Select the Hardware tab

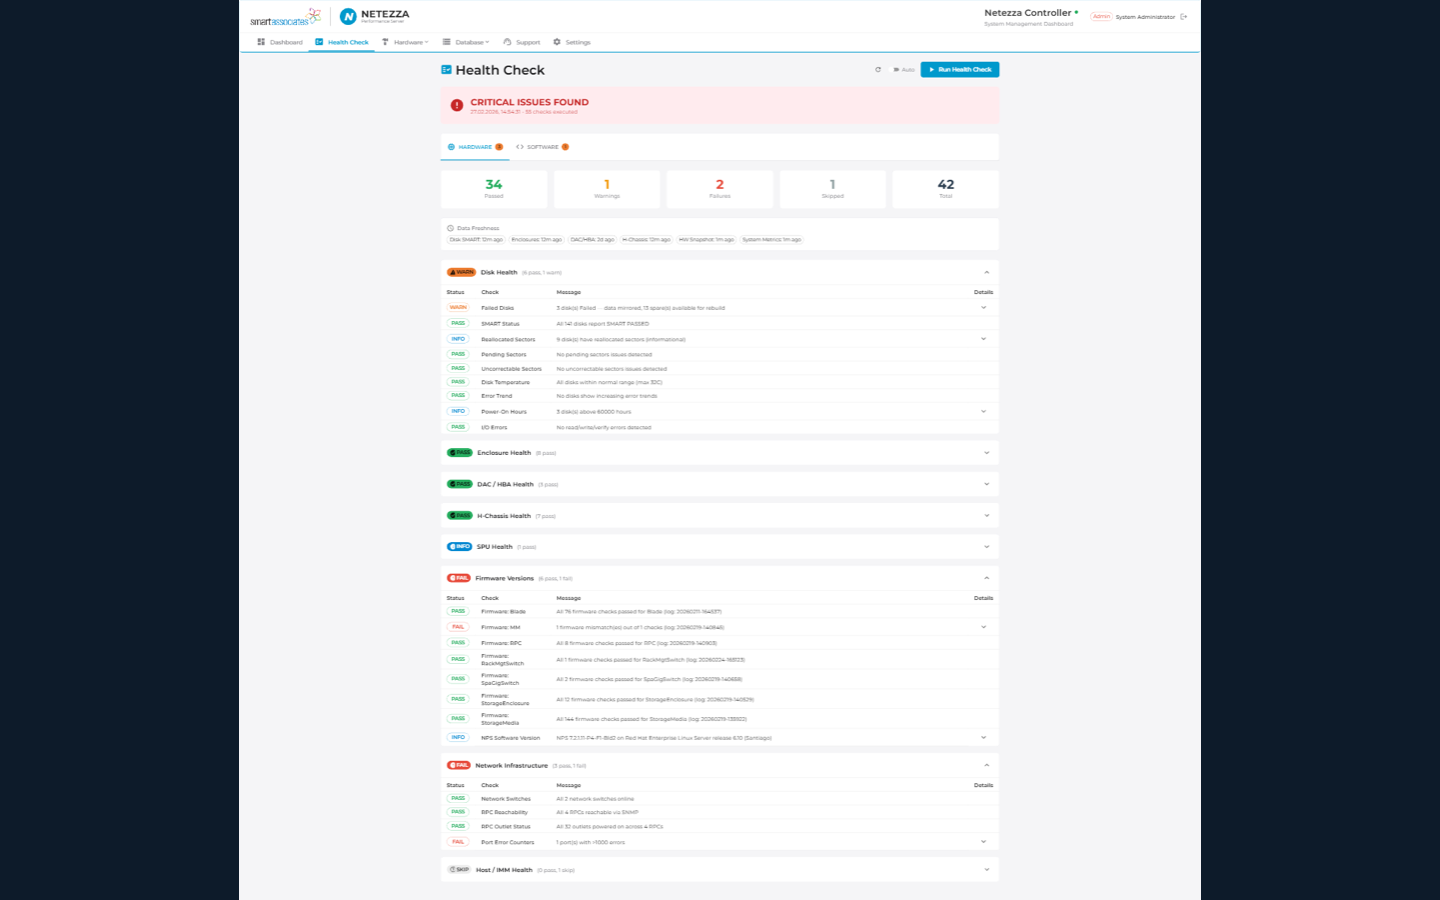(474, 146)
